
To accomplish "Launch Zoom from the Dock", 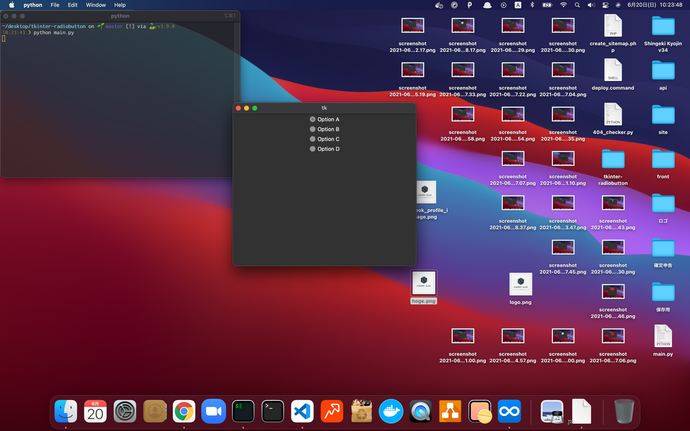I will (213, 411).
